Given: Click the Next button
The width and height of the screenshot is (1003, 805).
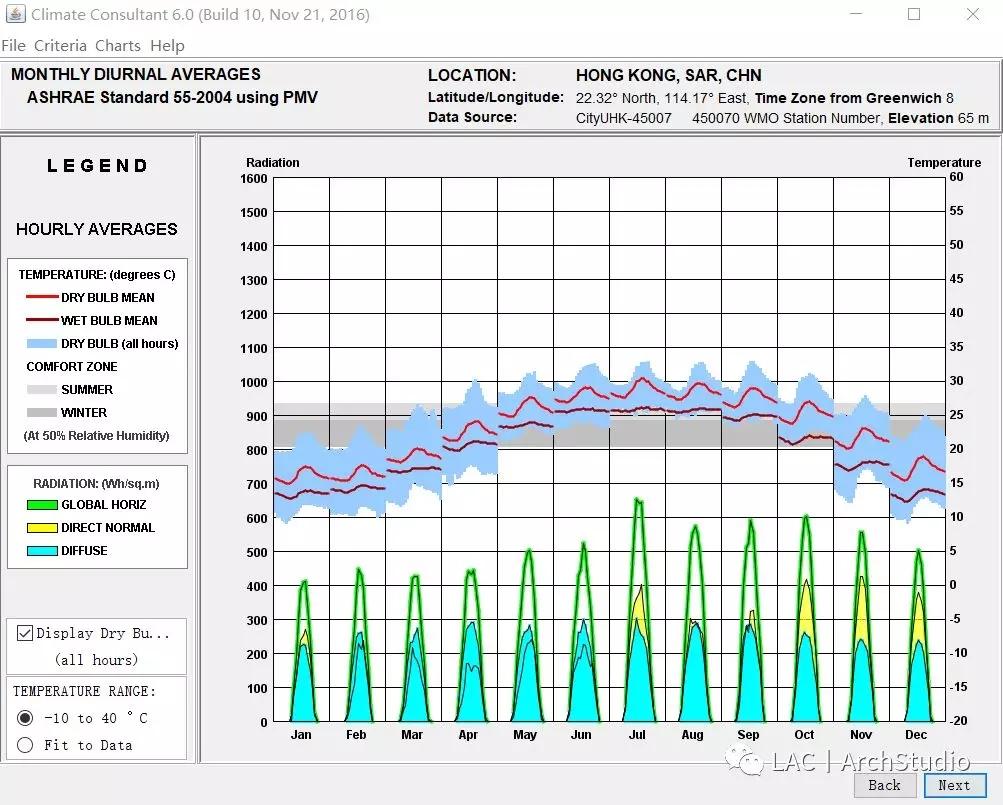Looking at the screenshot, I should click(954, 785).
